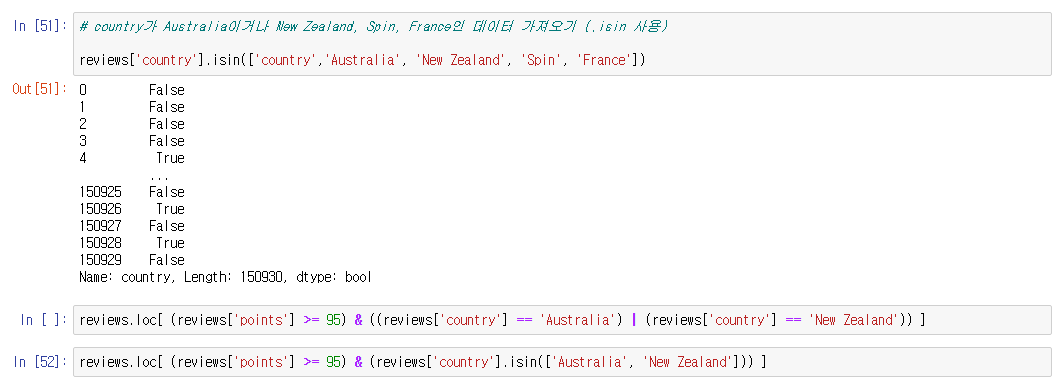Click 'points' string in the unexecuted cell
The height and width of the screenshot is (384, 1062).
coord(262,320)
